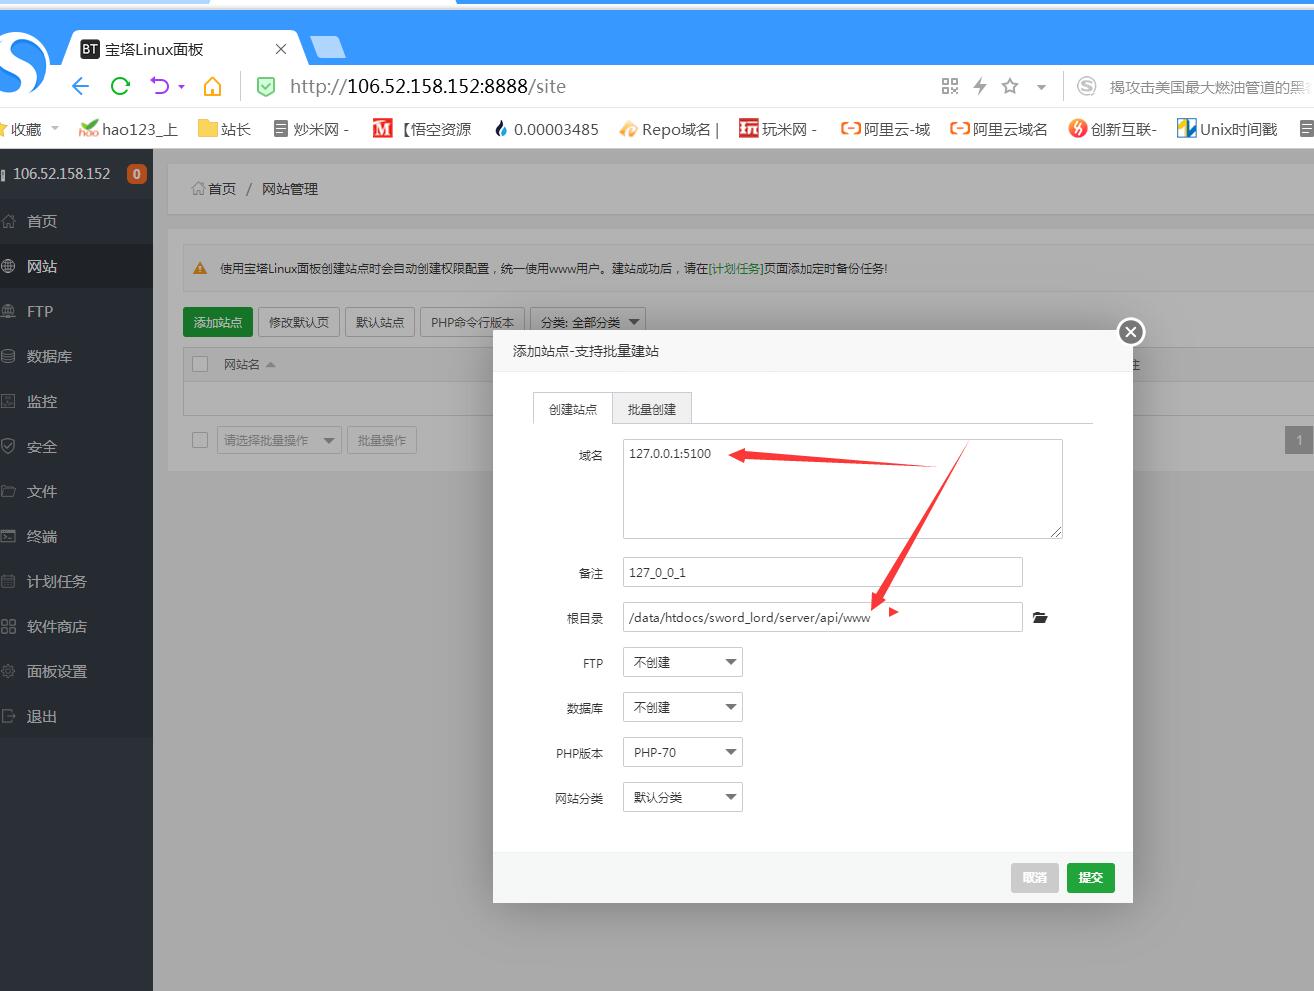Open the QR code icon in address bar
Viewport: 1314px width, 991px height.
(x=950, y=86)
